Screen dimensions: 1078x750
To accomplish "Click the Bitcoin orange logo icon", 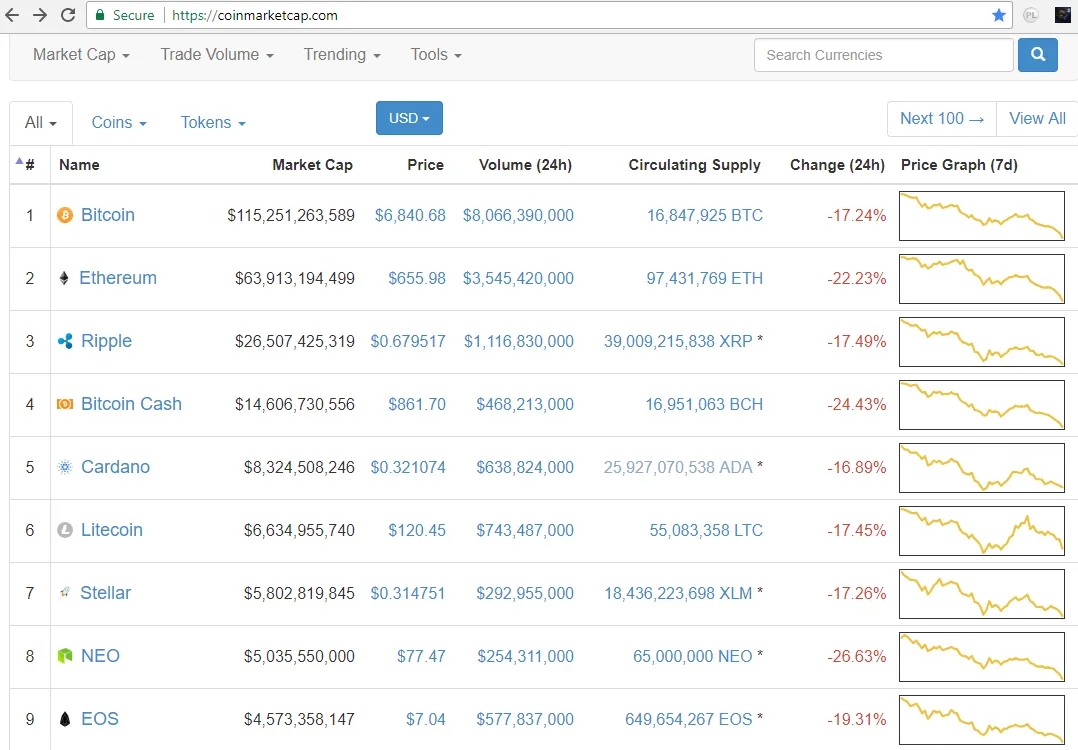I will pyautogui.click(x=65, y=215).
